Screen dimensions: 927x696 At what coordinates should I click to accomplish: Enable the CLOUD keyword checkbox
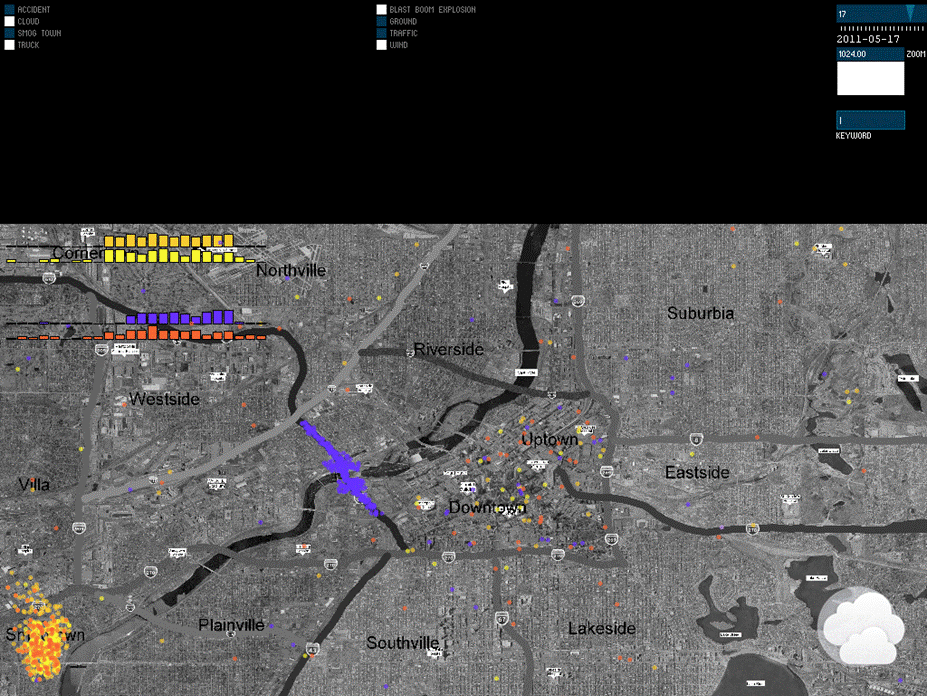[x=10, y=22]
